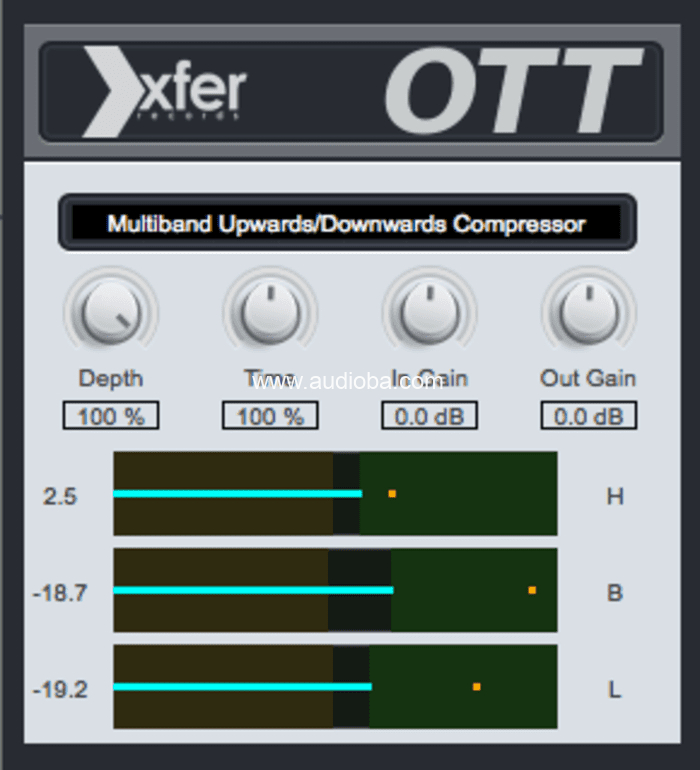Click the orange threshold marker in H band
The height and width of the screenshot is (770, 700).
click(392, 494)
